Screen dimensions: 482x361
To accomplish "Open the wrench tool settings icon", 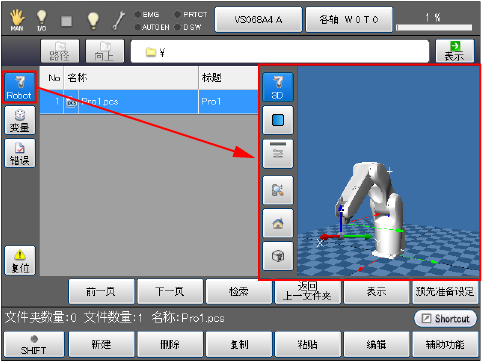I will point(119,20).
